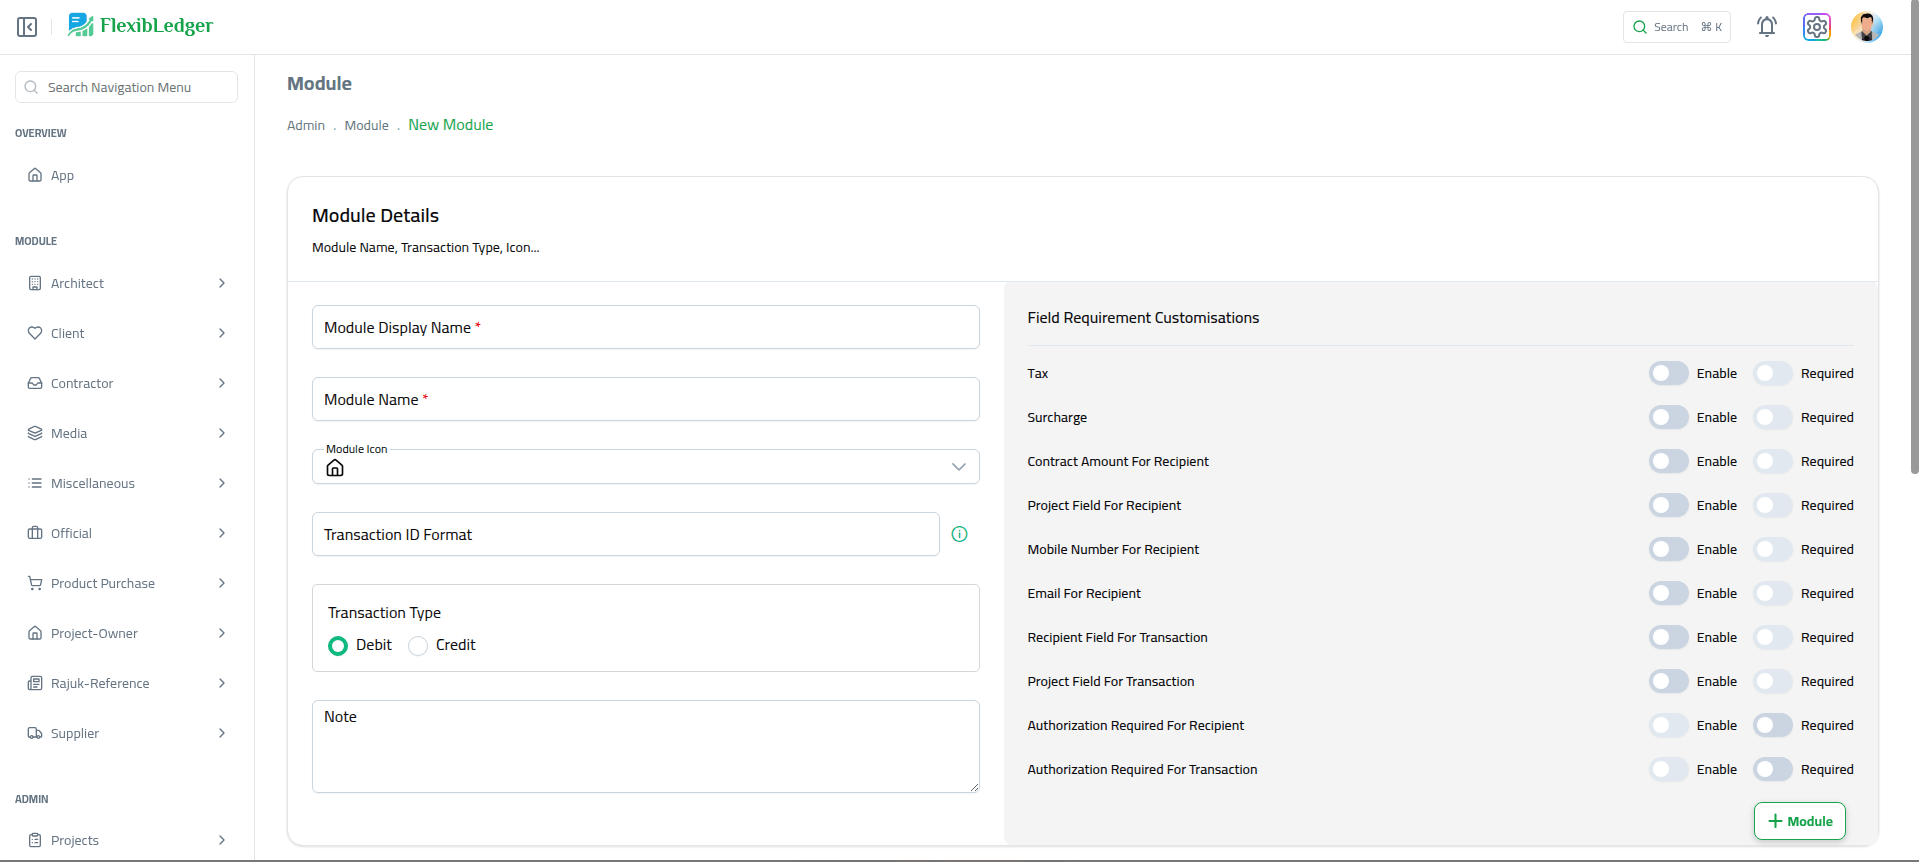1919x862 pixels.
Task: Click the Module Display Name field
Action: click(x=645, y=328)
